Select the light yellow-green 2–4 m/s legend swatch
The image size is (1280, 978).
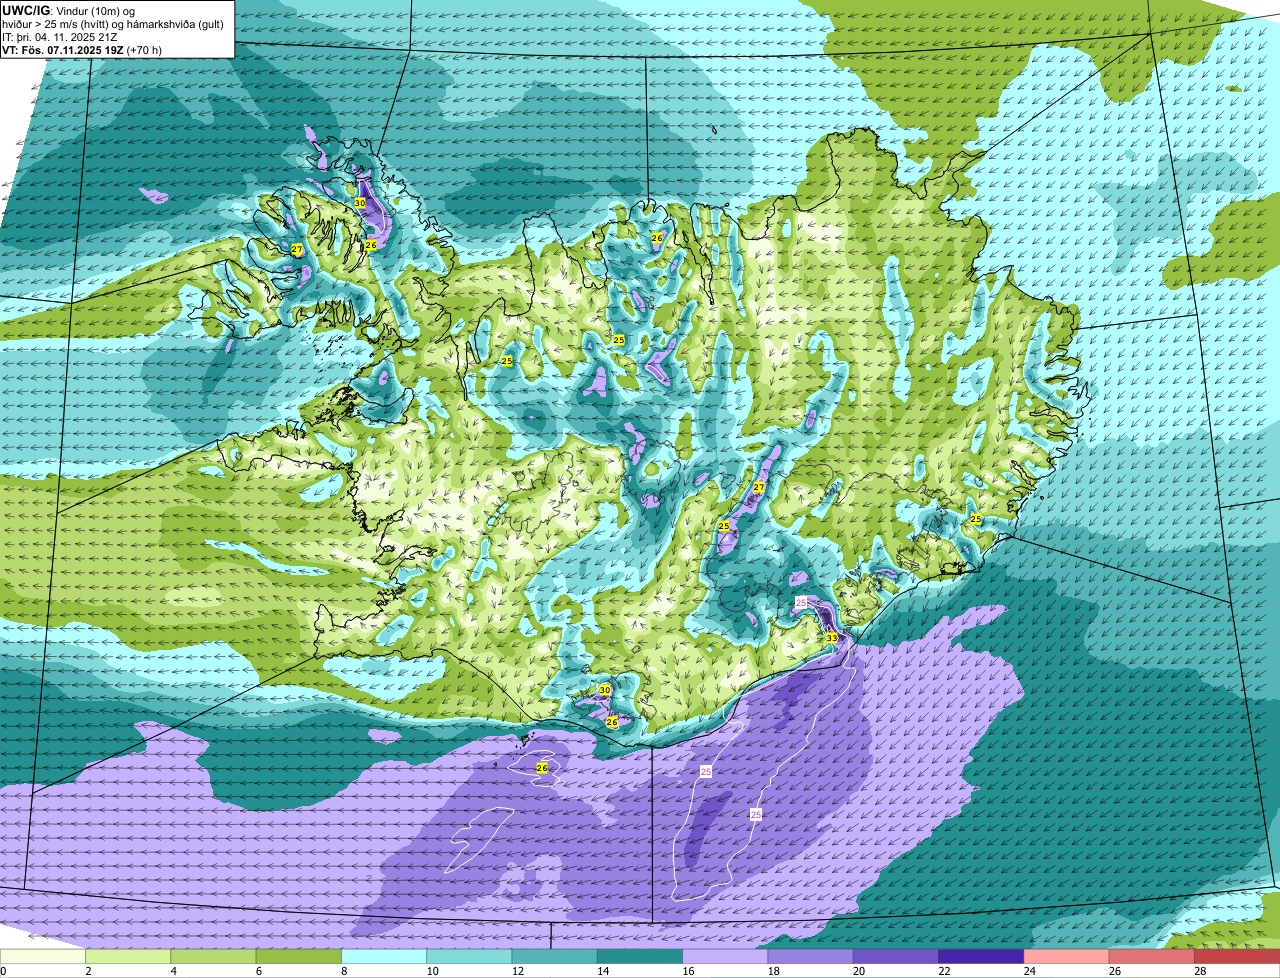tap(128, 956)
